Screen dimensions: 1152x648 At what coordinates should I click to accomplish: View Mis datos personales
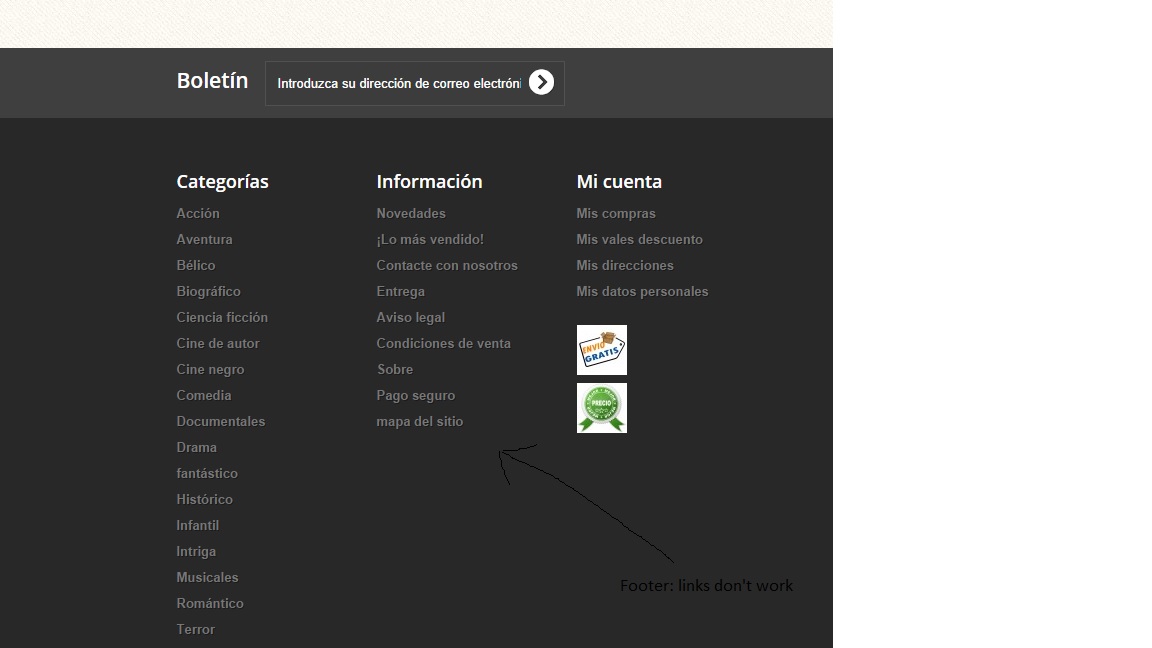click(x=642, y=292)
